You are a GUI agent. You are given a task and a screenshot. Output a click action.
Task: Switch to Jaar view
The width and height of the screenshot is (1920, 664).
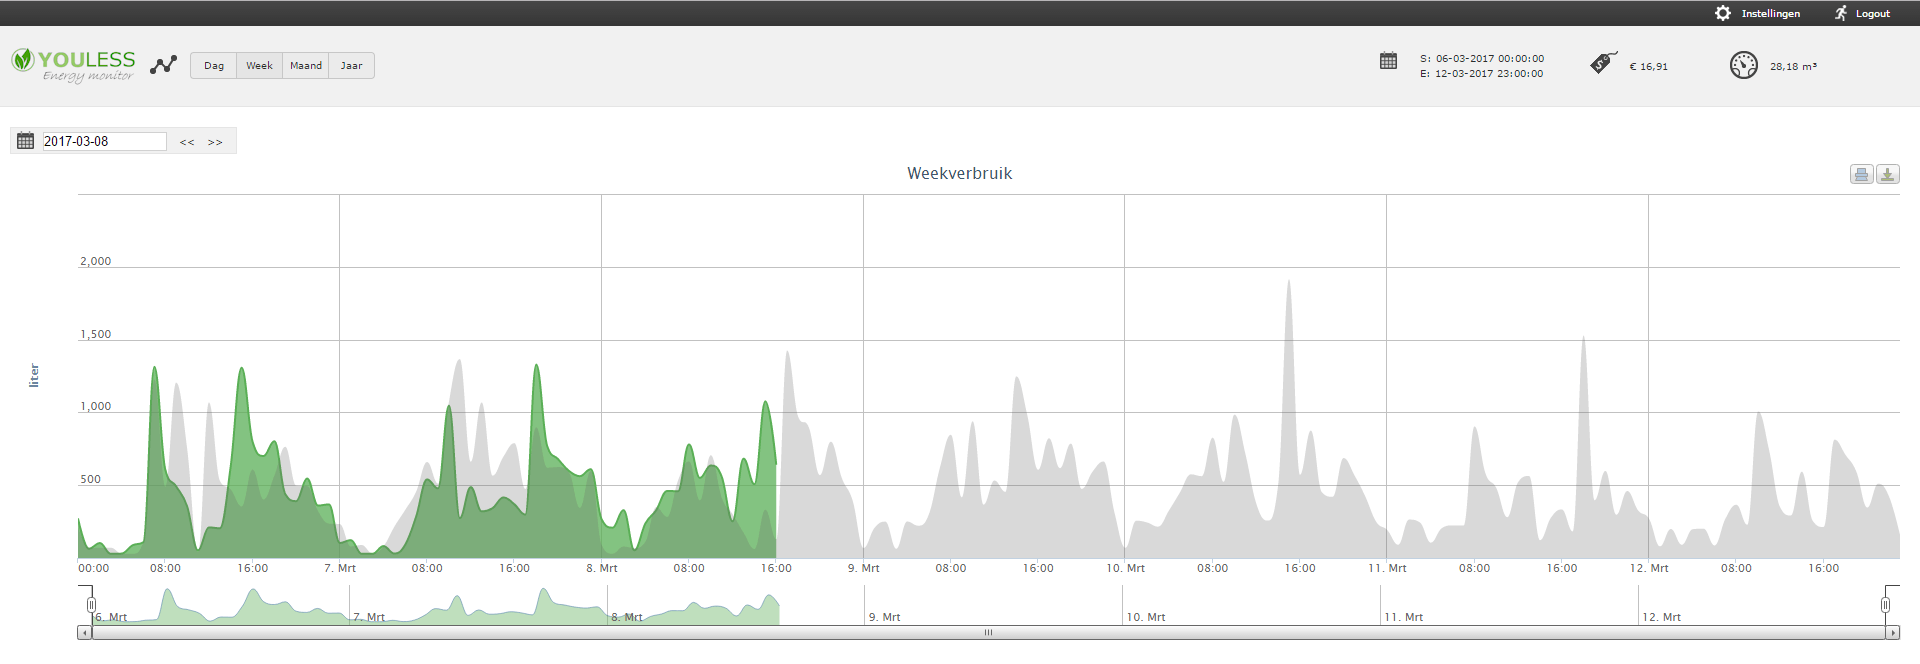[x=352, y=66]
